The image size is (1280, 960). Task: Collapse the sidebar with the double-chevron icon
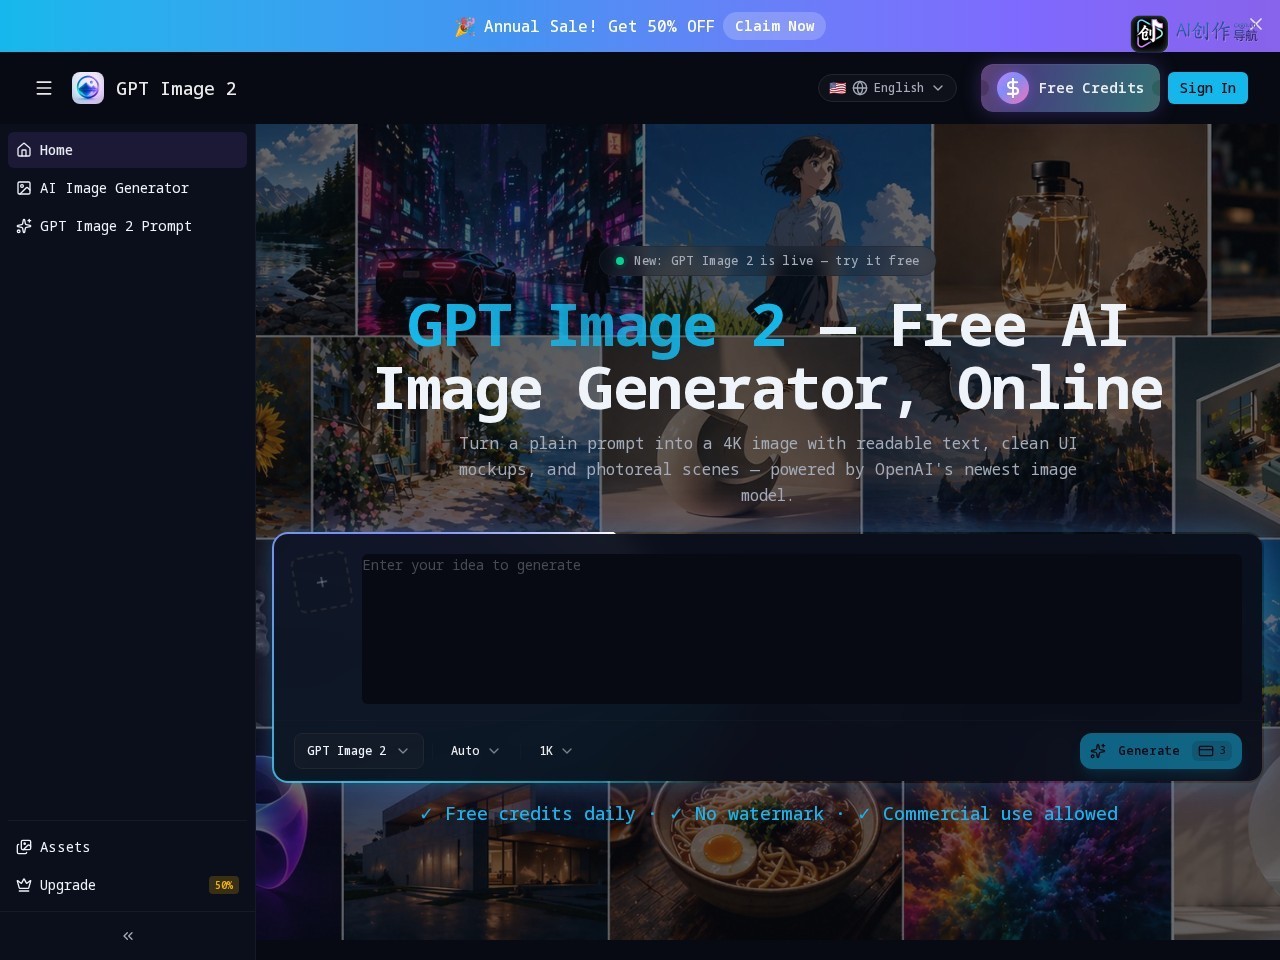click(128, 936)
